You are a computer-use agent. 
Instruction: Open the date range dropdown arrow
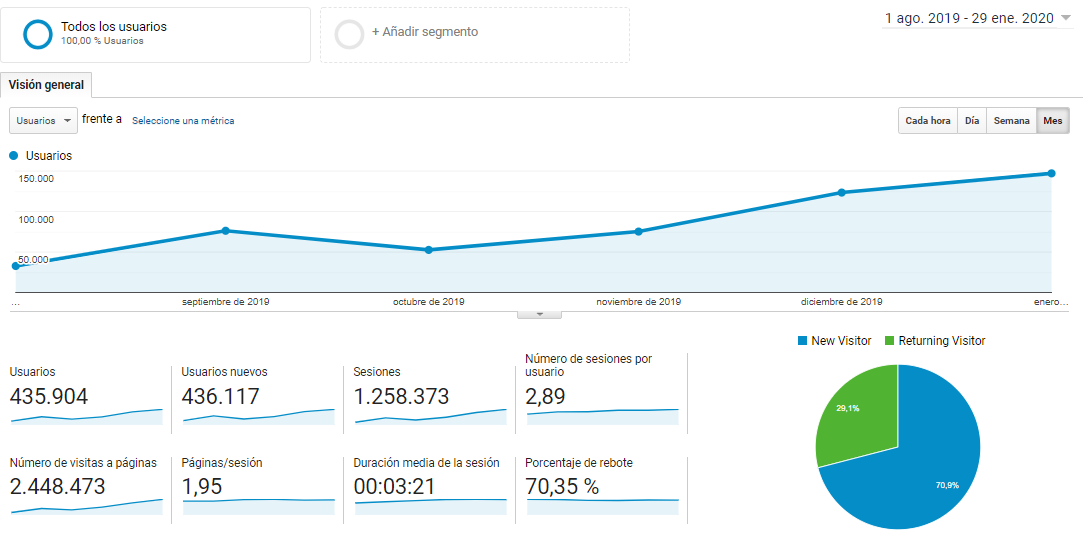(x=1064, y=19)
